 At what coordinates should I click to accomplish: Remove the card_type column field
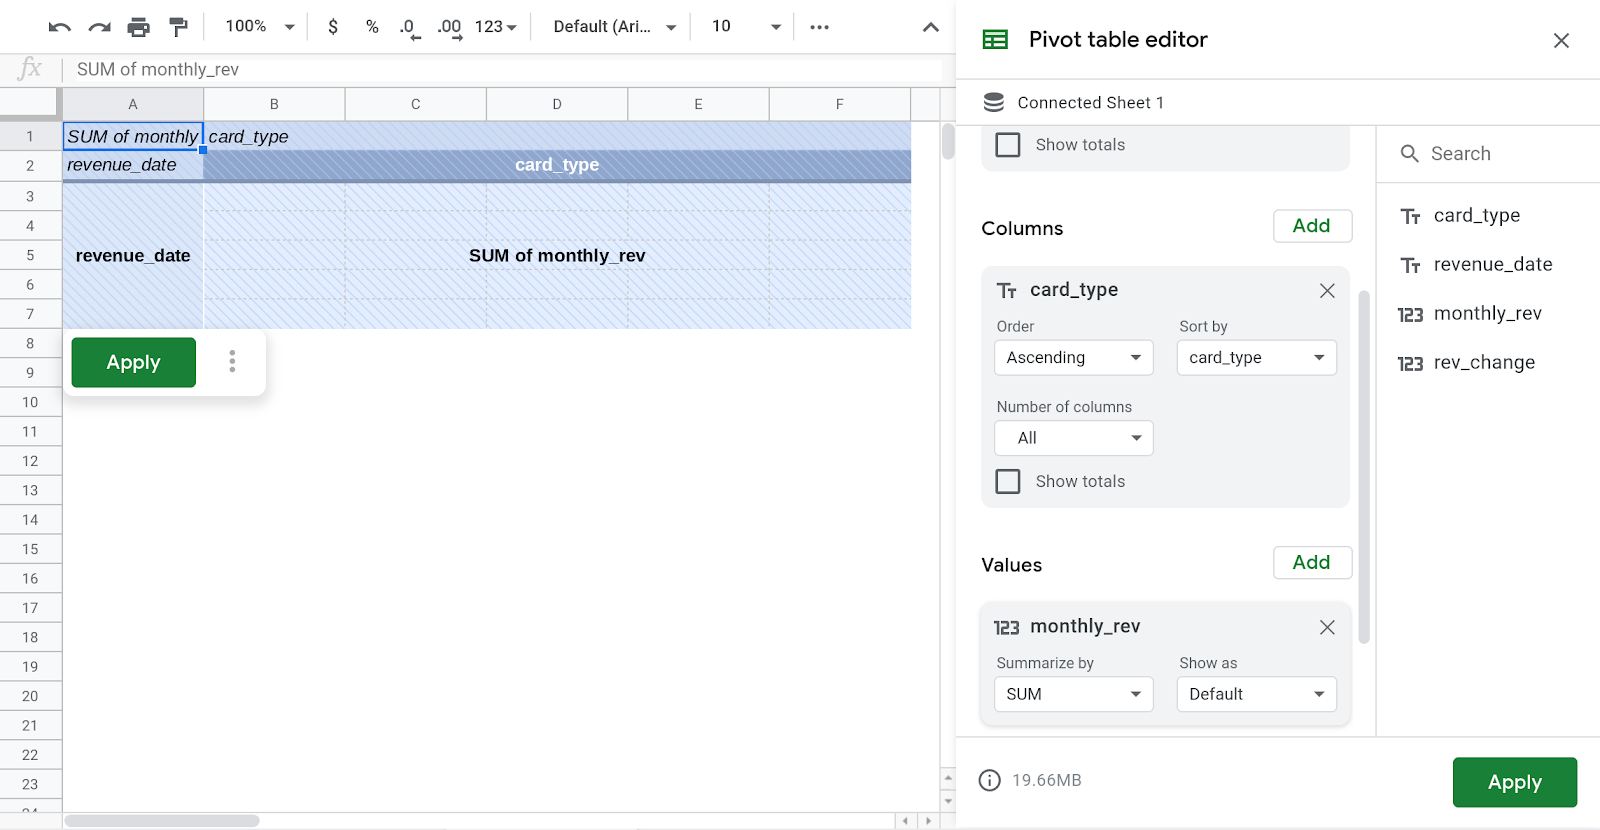(1327, 291)
